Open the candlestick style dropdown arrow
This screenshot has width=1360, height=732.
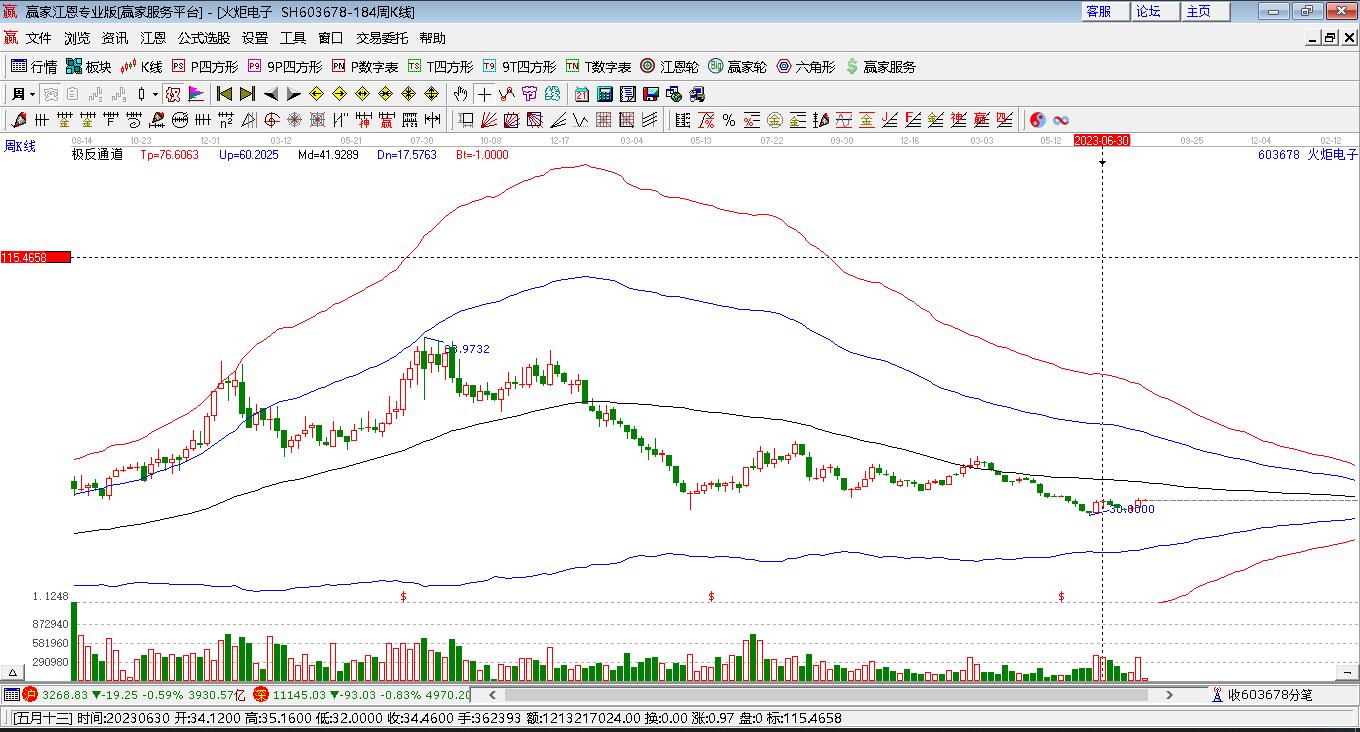coord(155,94)
